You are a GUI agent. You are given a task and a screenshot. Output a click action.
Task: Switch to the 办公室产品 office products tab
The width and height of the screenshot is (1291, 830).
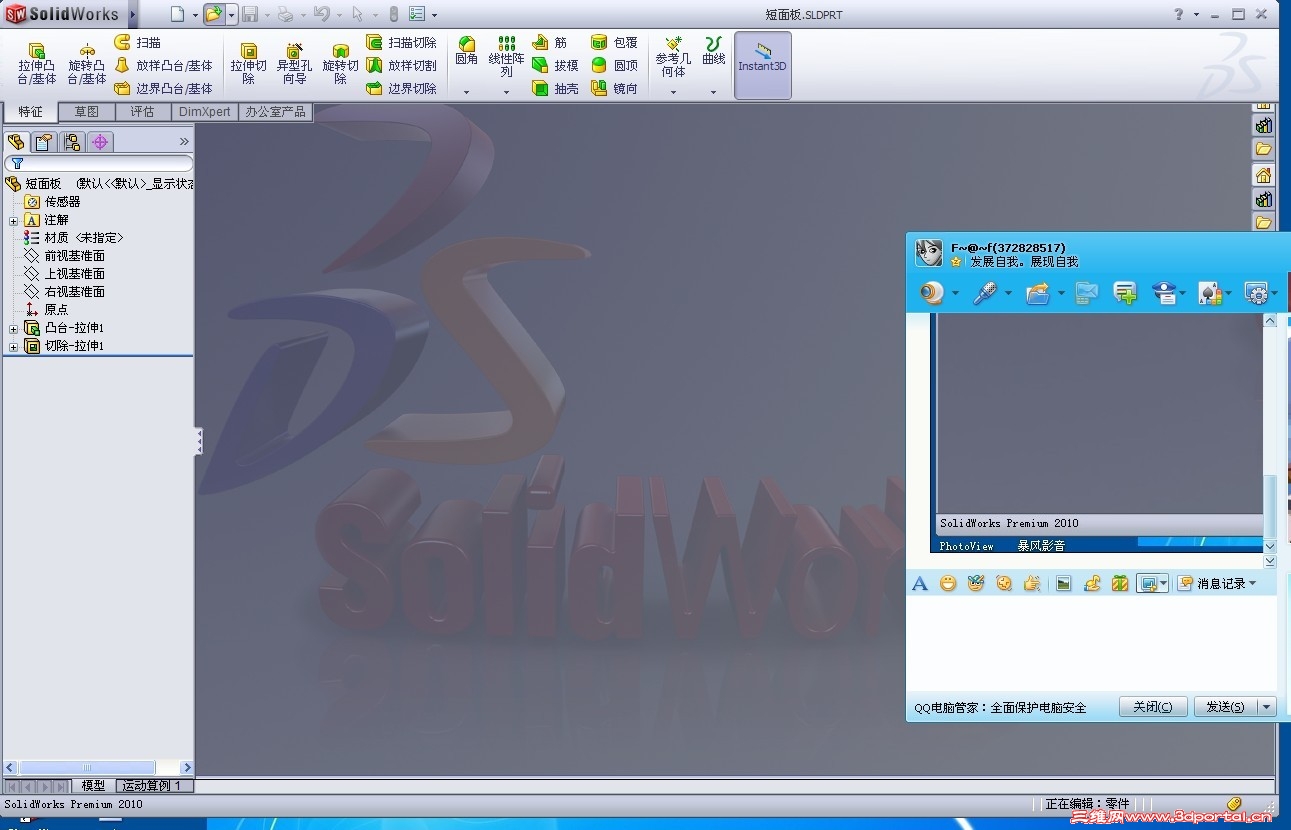[x=276, y=112]
